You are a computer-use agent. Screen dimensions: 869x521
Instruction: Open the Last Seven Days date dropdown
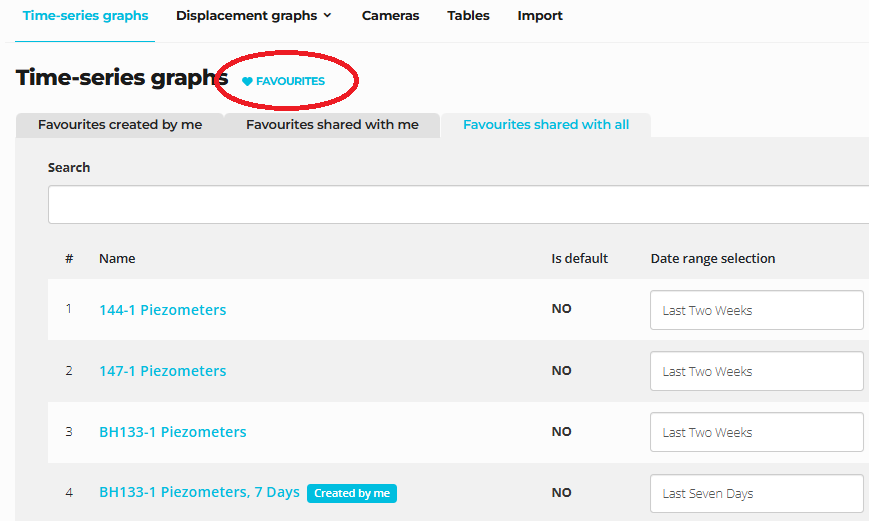tap(757, 493)
